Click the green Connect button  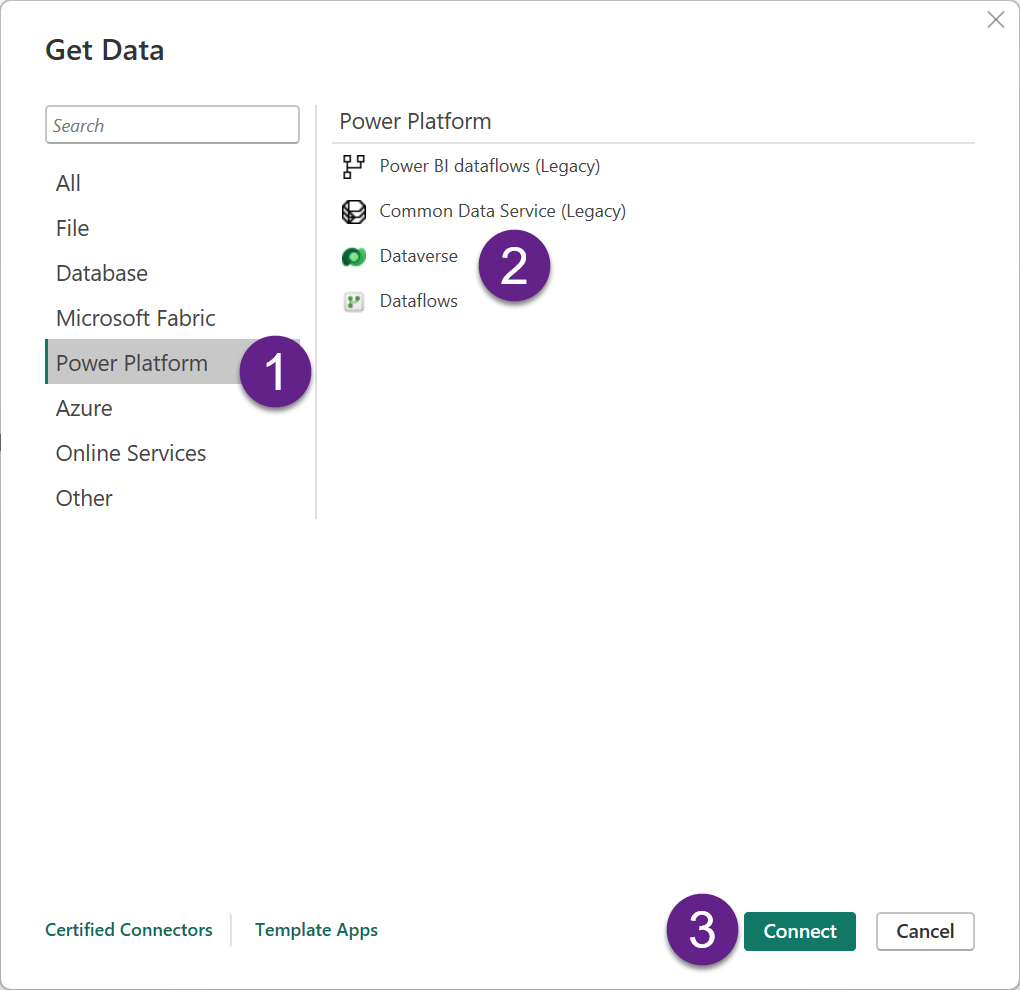point(799,931)
